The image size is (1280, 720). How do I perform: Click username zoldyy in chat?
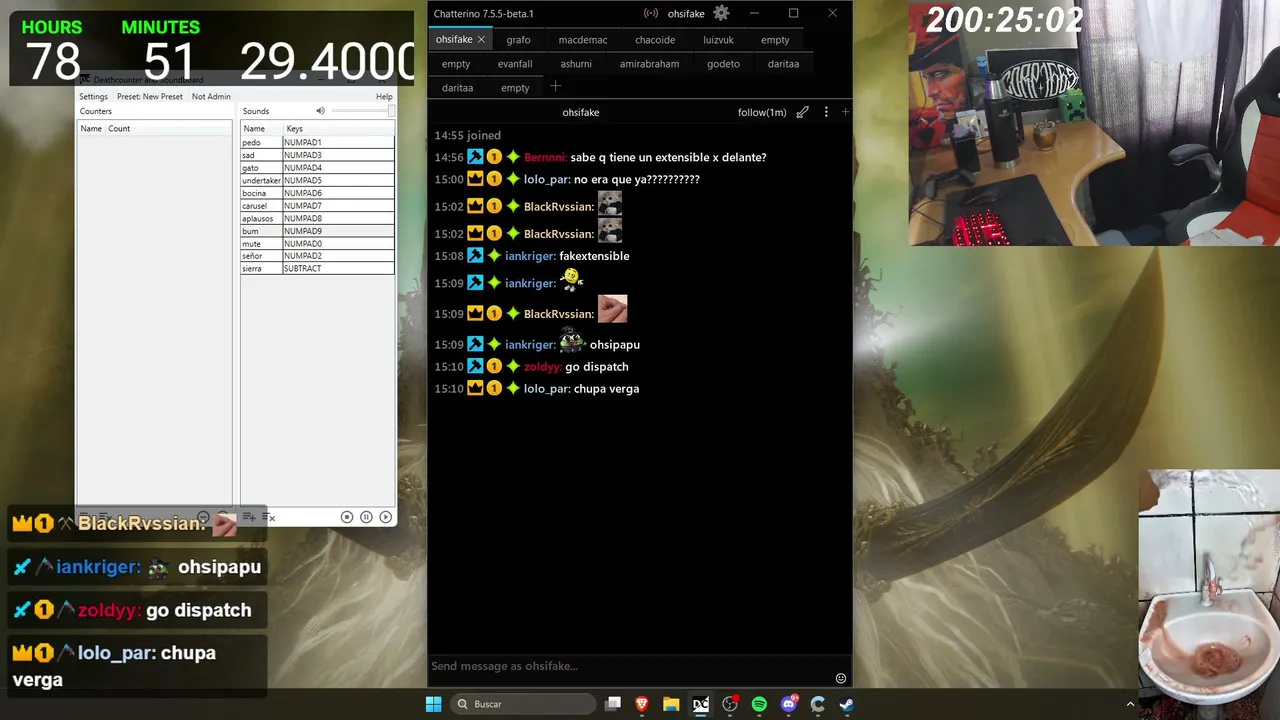(543, 367)
